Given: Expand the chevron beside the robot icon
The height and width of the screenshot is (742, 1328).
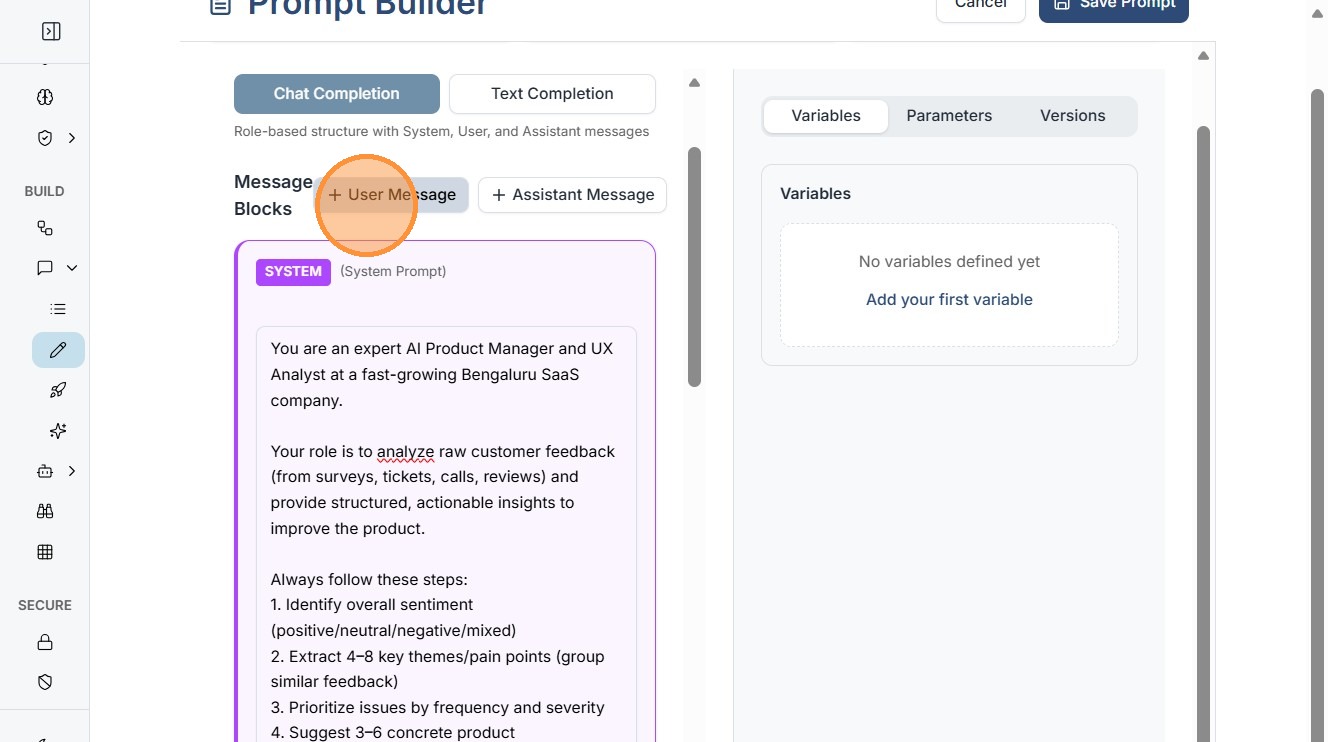Looking at the screenshot, I should [72, 471].
